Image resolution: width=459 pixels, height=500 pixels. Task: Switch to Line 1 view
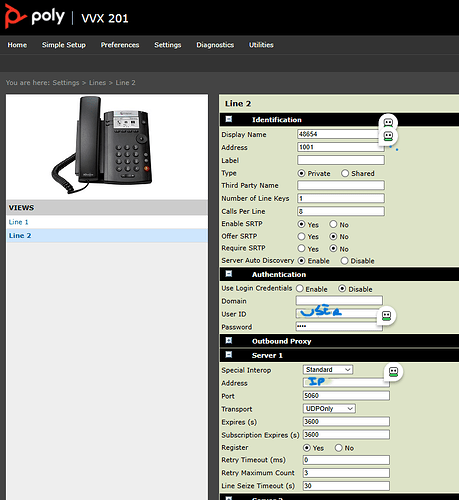pyautogui.click(x=19, y=222)
